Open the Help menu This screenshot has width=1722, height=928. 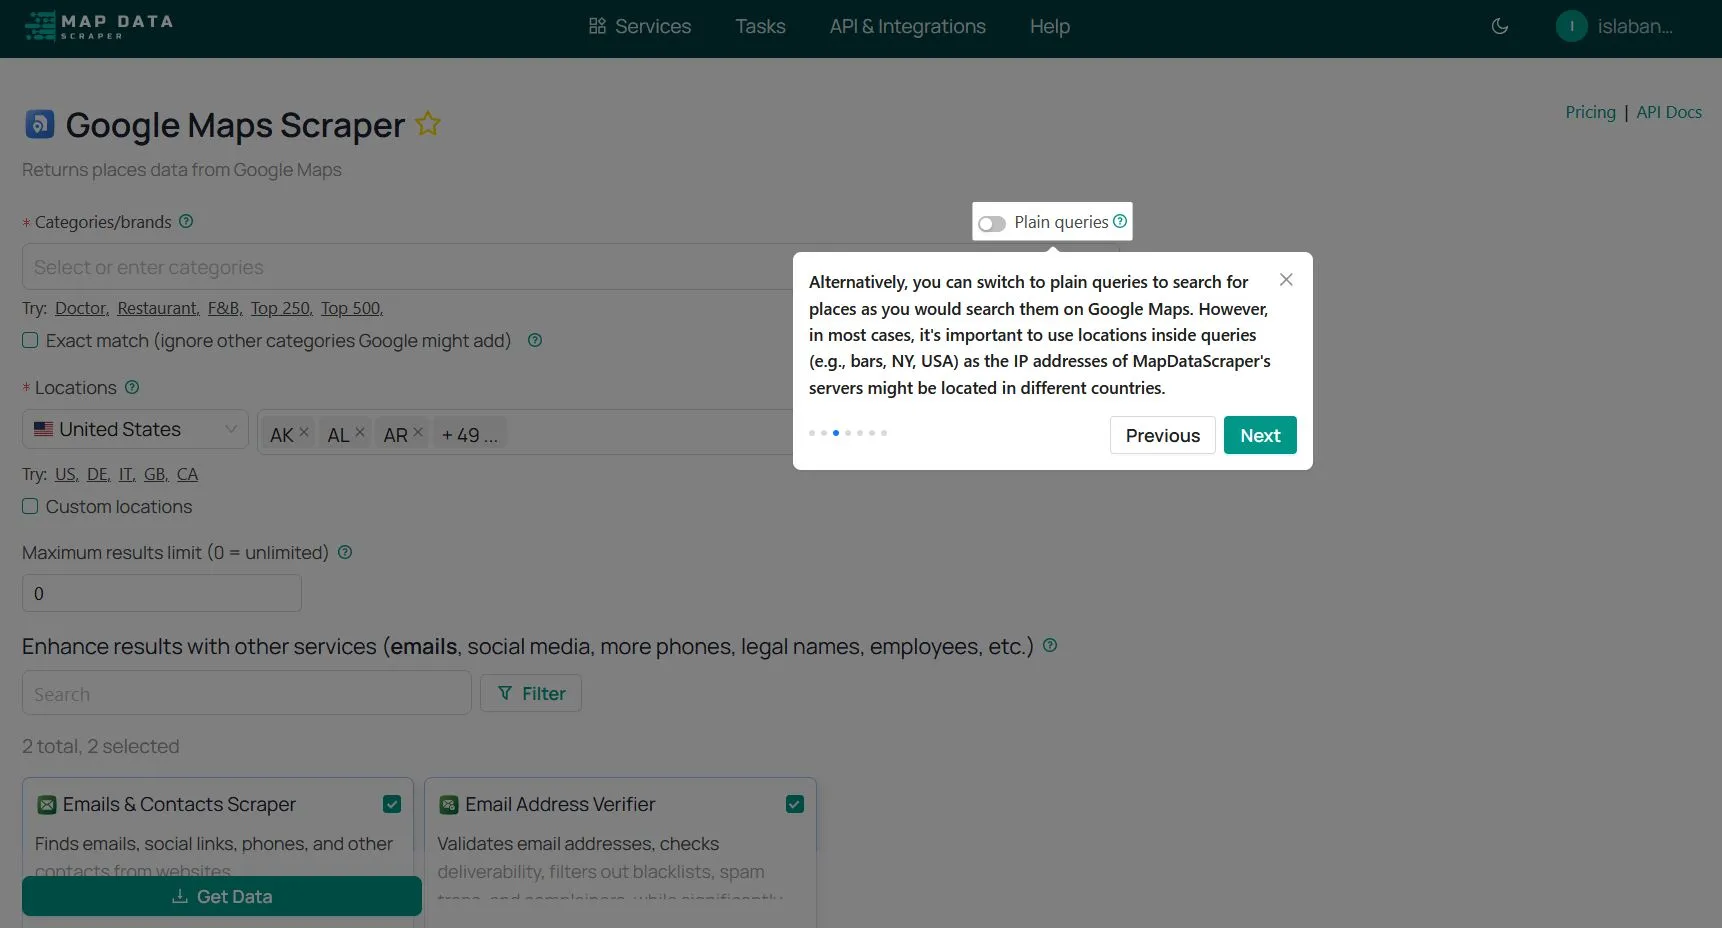click(1050, 27)
